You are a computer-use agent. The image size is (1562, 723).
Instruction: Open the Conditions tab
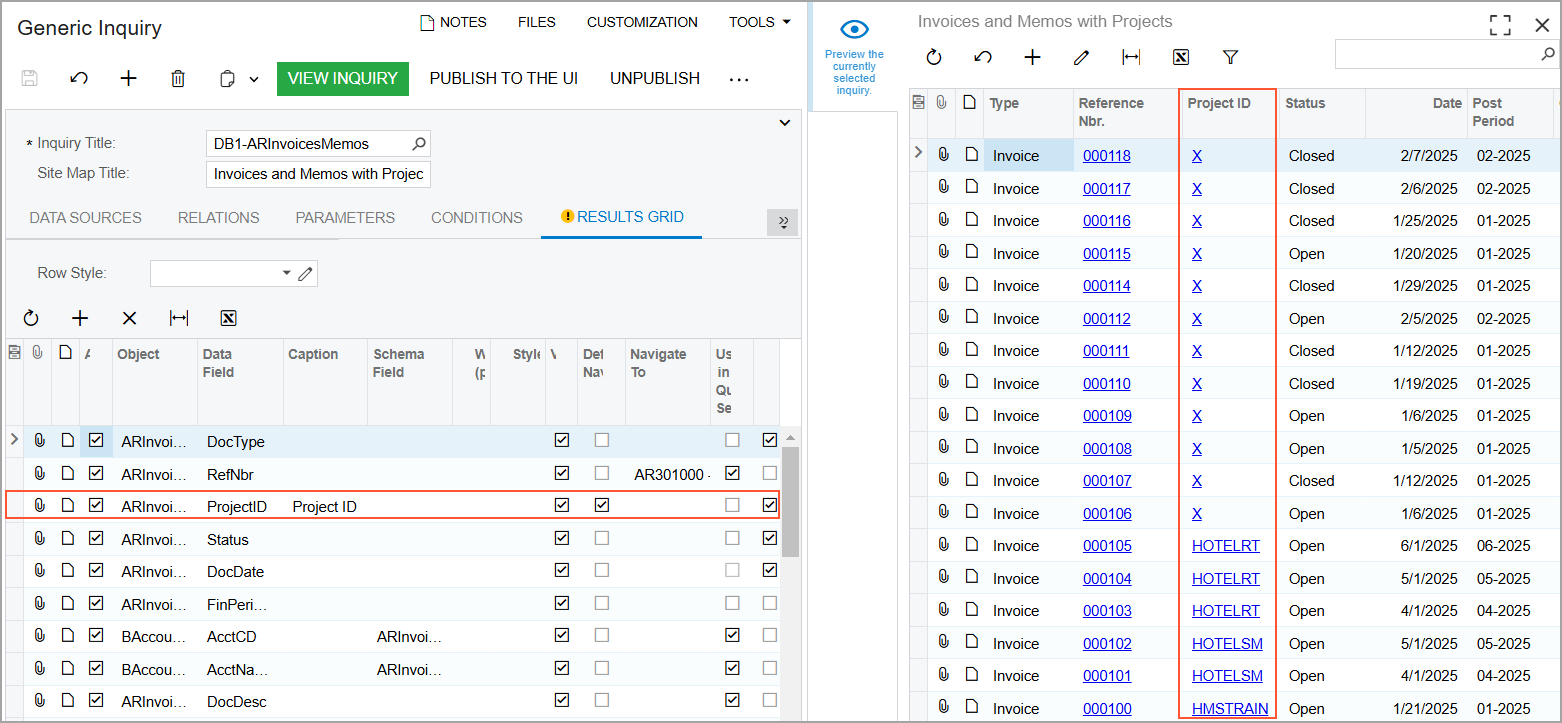[x=476, y=218]
